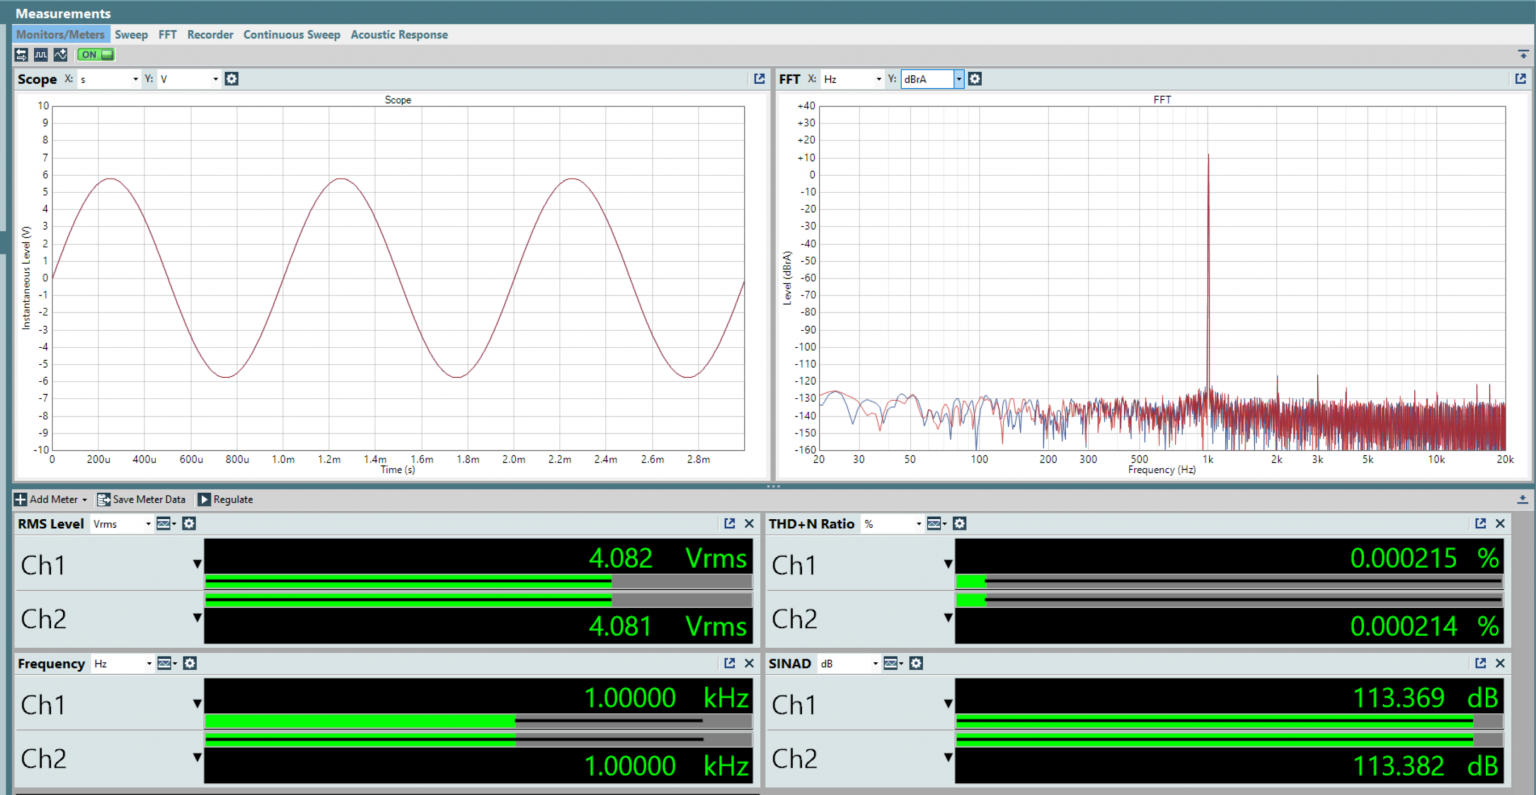This screenshot has height=795, width=1536.
Task: Open the FFT panel settings gear
Action: point(975,79)
